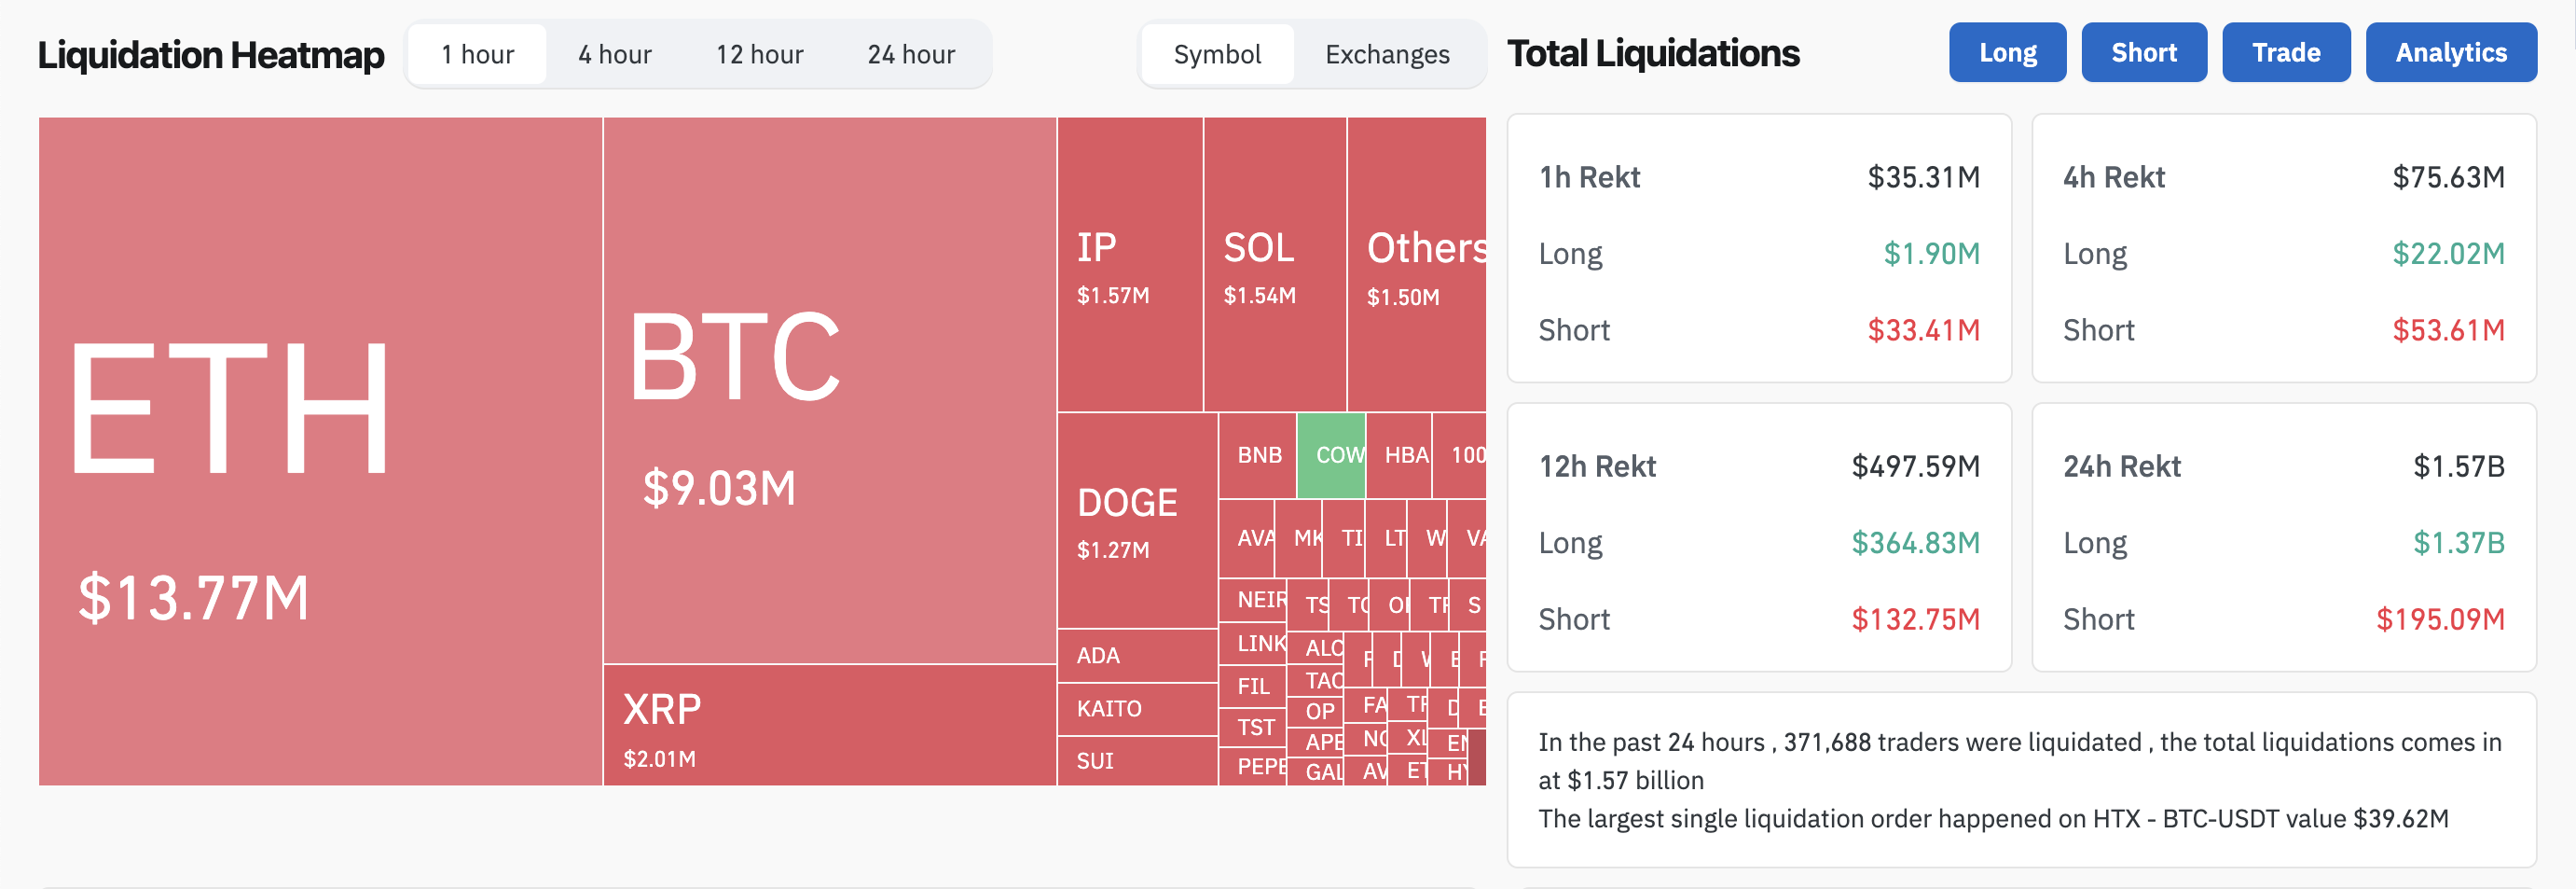Enable the Symbol grouping mode
Image resolution: width=2576 pixels, height=889 pixels.
click(x=1216, y=54)
